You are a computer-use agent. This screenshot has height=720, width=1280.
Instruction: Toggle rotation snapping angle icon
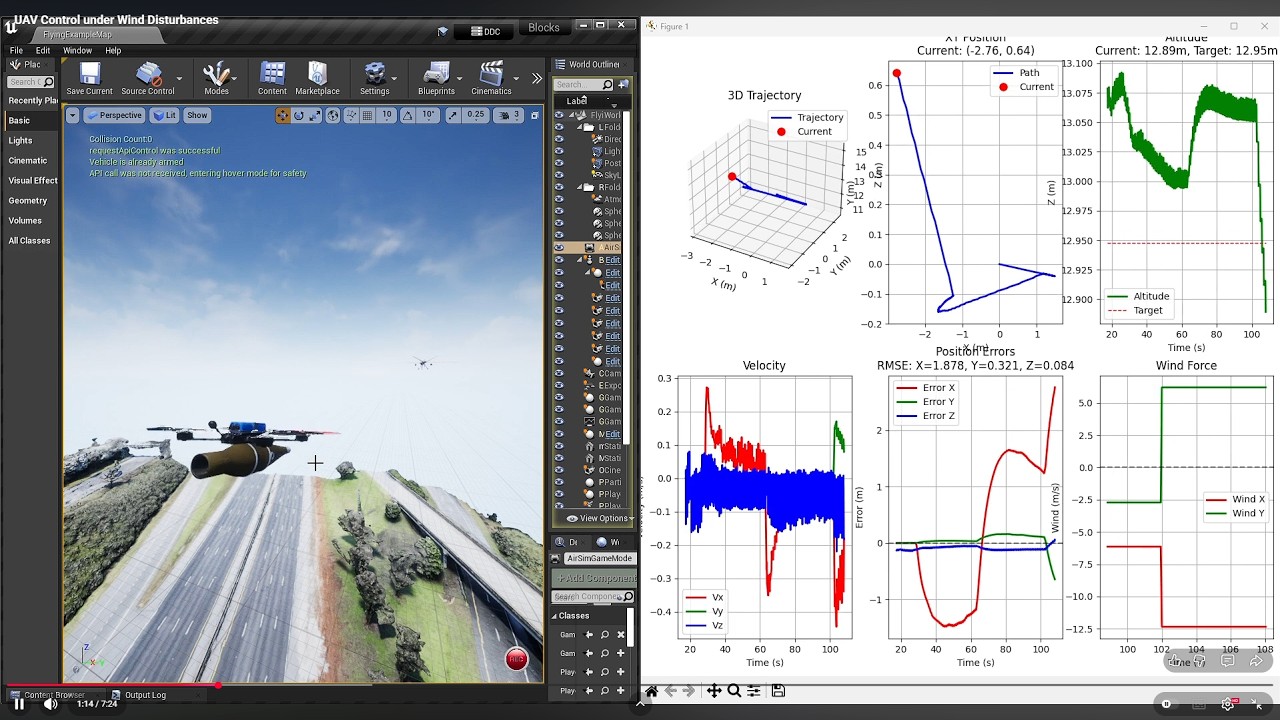tap(409, 115)
